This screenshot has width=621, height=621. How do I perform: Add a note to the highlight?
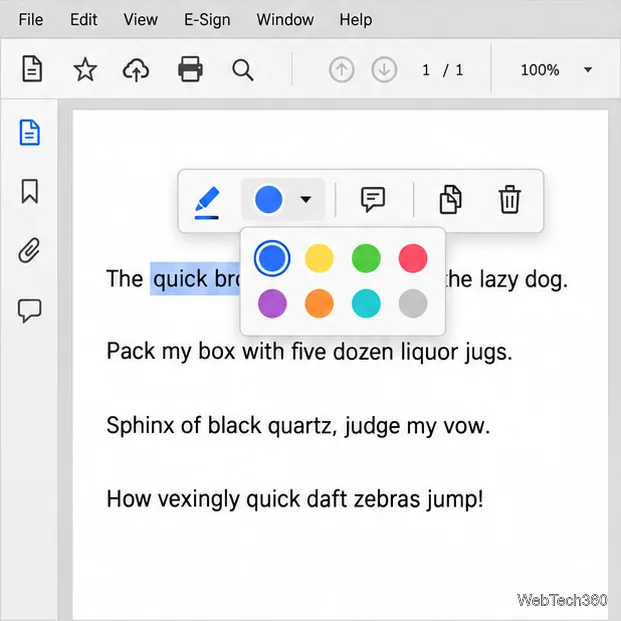pos(373,199)
